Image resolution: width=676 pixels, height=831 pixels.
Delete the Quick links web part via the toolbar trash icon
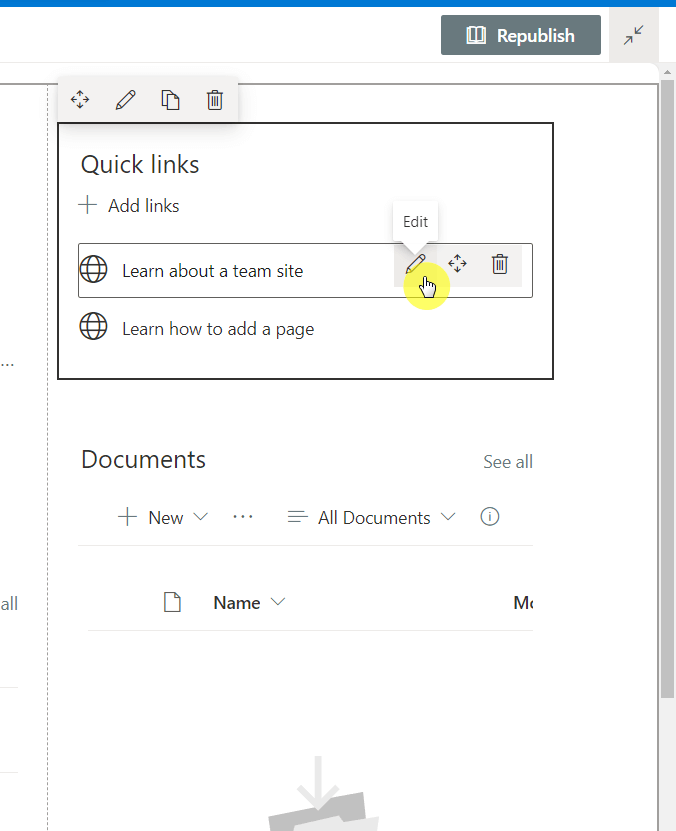(215, 100)
